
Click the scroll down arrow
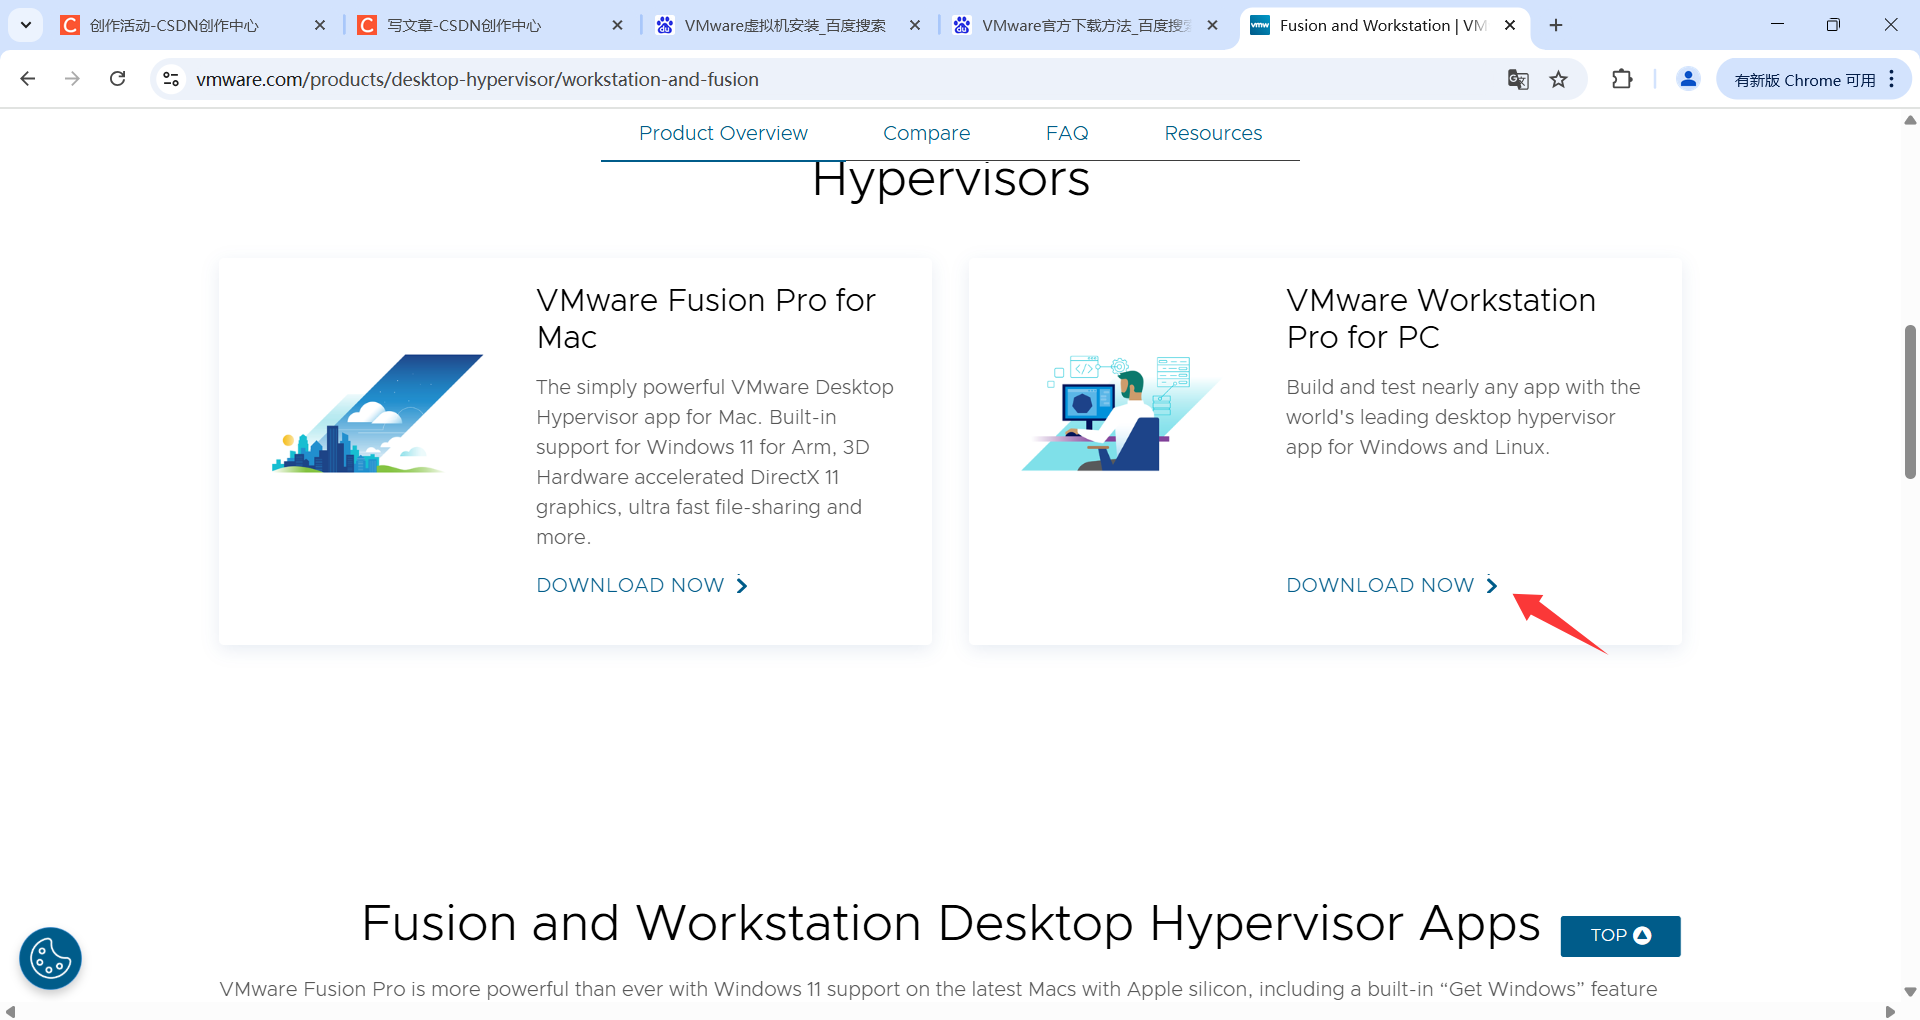[x=1910, y=992]
